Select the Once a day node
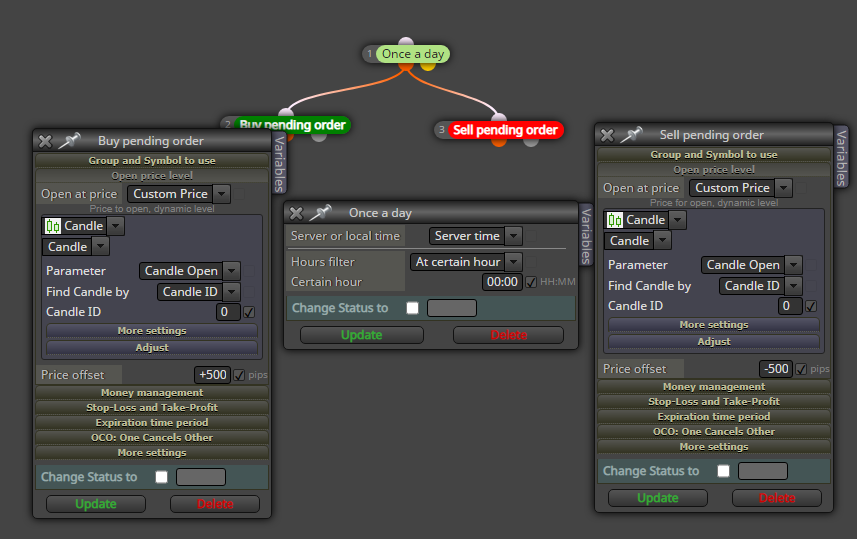This screenshot has height=539, width=857. tap(413, 54)
